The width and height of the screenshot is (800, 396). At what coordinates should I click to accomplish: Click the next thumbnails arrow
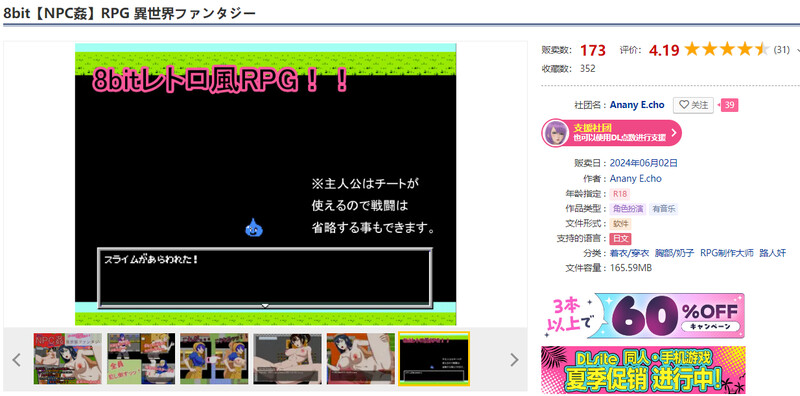point(514,360)
